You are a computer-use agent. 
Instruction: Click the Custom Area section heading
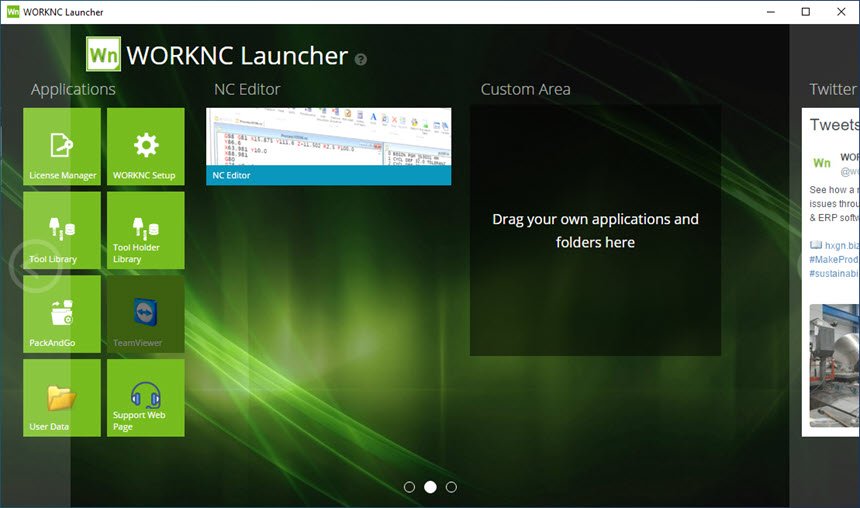click(x=525, y=89)
